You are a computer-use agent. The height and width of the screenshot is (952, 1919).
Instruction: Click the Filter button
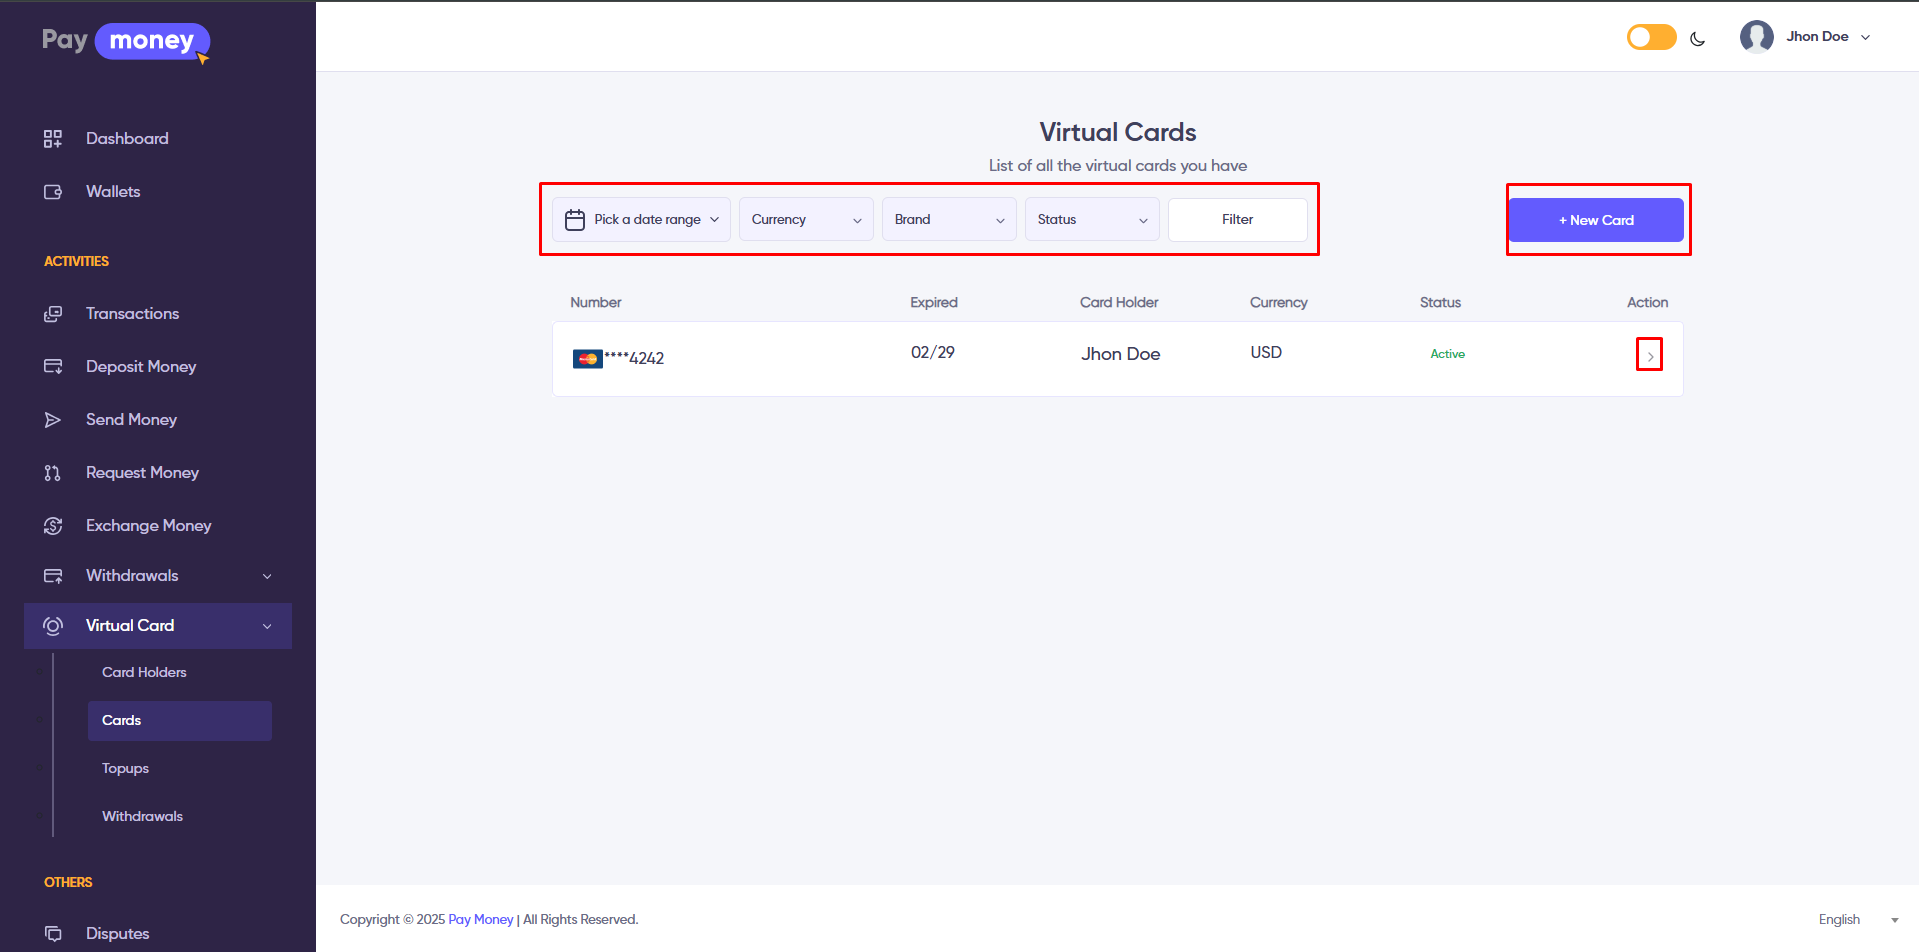tap(1237, 220)
